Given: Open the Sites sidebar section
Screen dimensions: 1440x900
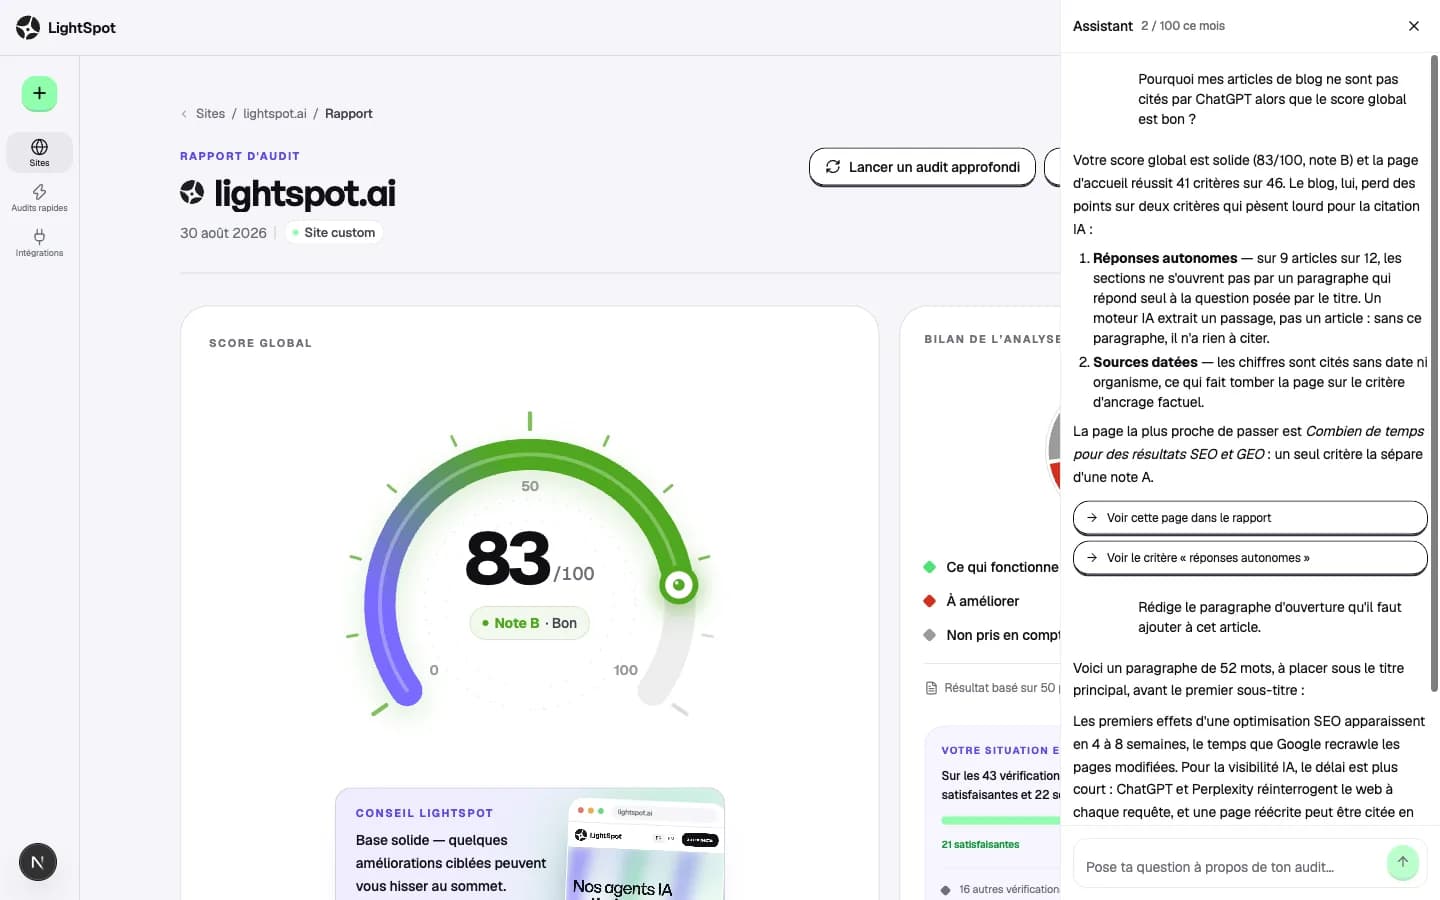Looking at the screenshot, I should click(x=39, y=152).
